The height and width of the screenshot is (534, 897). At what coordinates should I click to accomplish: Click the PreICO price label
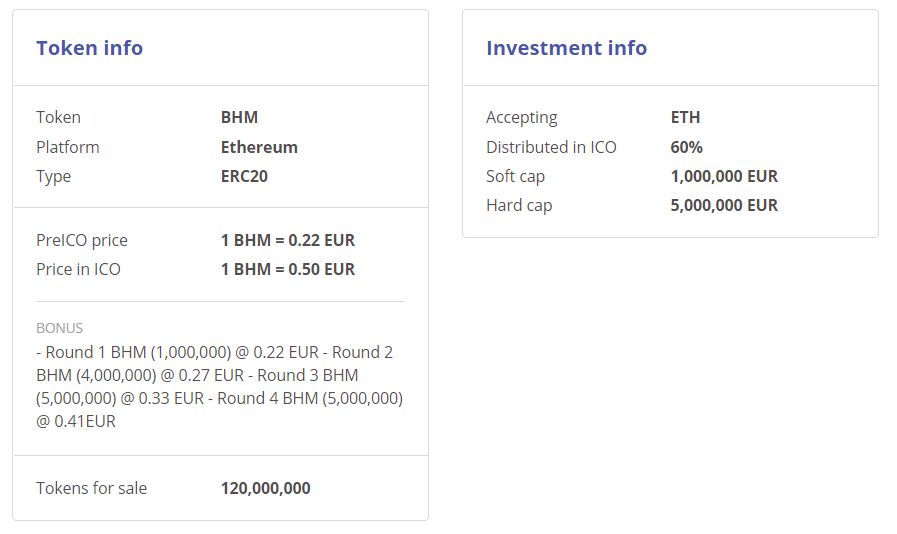82,240
